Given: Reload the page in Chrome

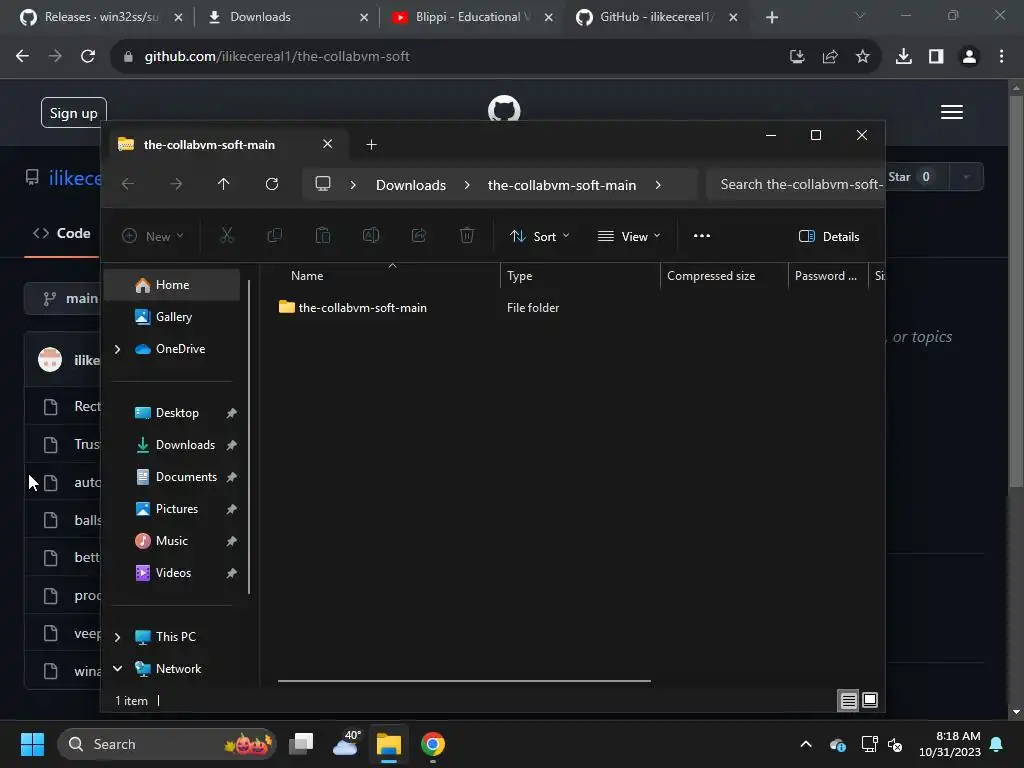Looking at the screenshot, I should [x=88, y=56].
